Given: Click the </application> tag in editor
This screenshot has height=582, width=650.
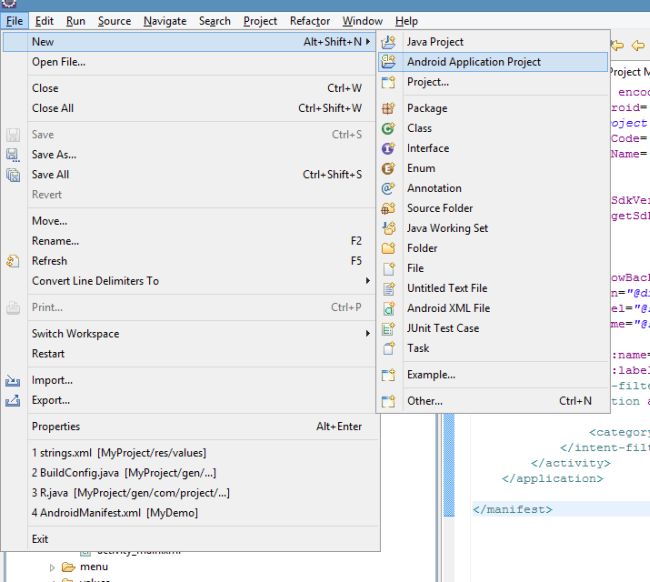Looking at the screenshot, I should point(552,479).
